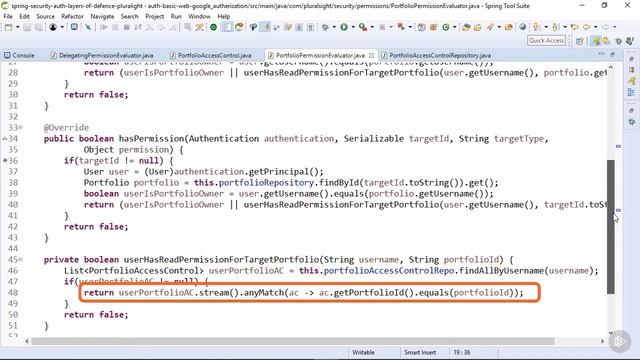Click the Debug bug toolbar icon

[325, 27]
